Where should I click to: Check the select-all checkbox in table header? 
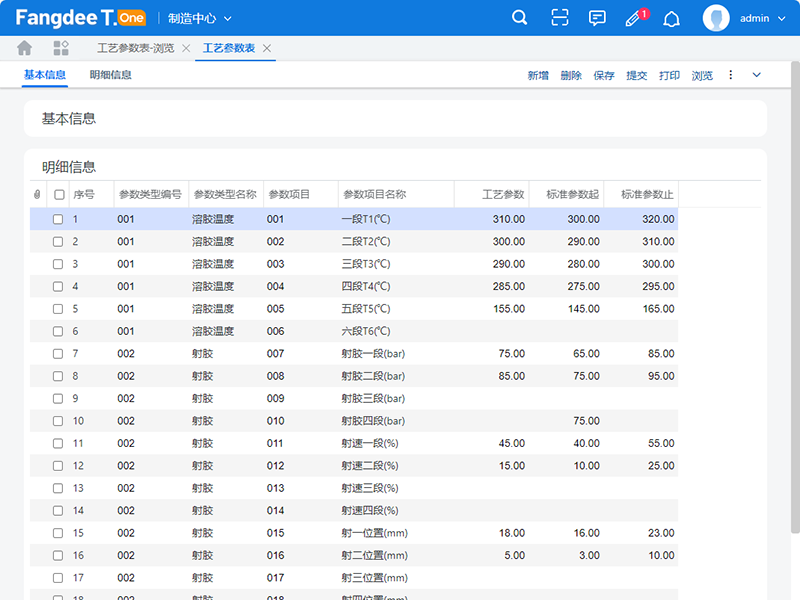58,194
